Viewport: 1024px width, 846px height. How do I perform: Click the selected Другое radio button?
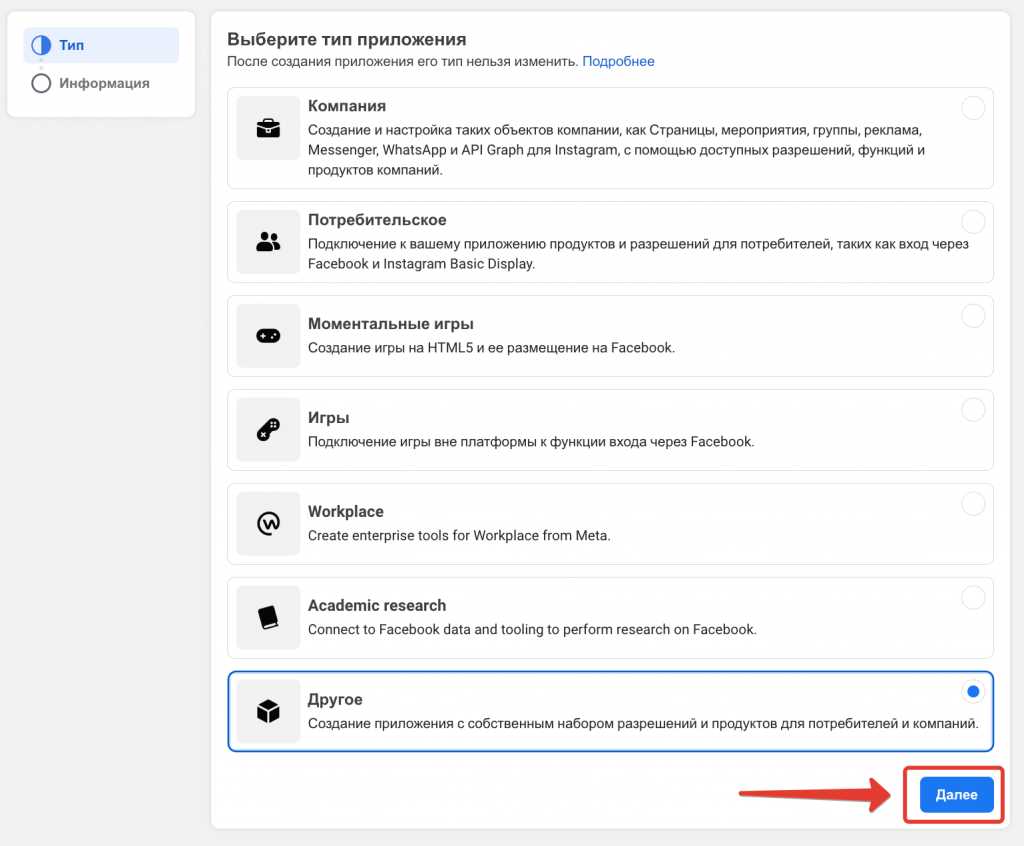pos(973,692)
